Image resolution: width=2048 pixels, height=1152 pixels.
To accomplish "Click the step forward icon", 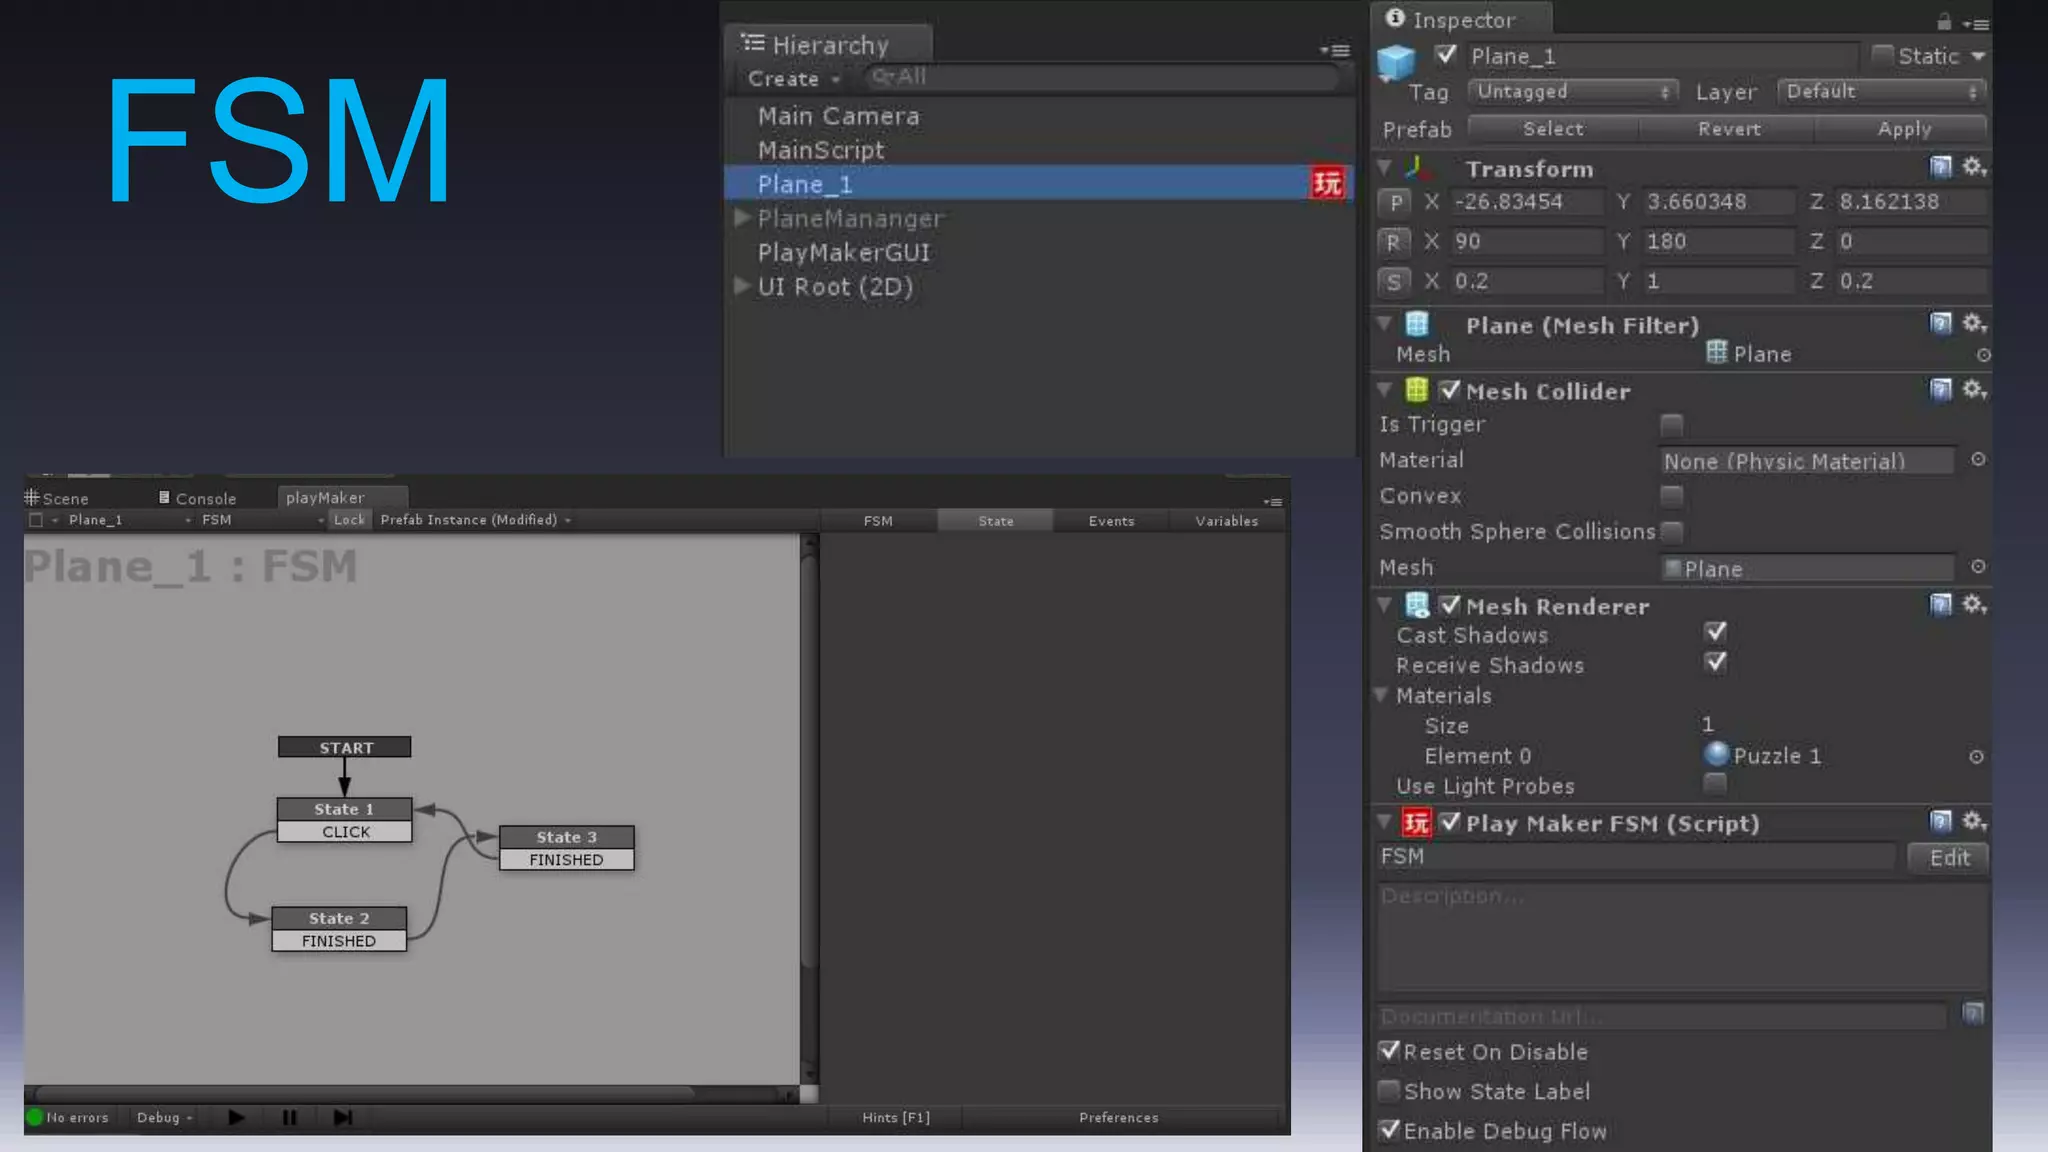I will tap(342, 1117).
